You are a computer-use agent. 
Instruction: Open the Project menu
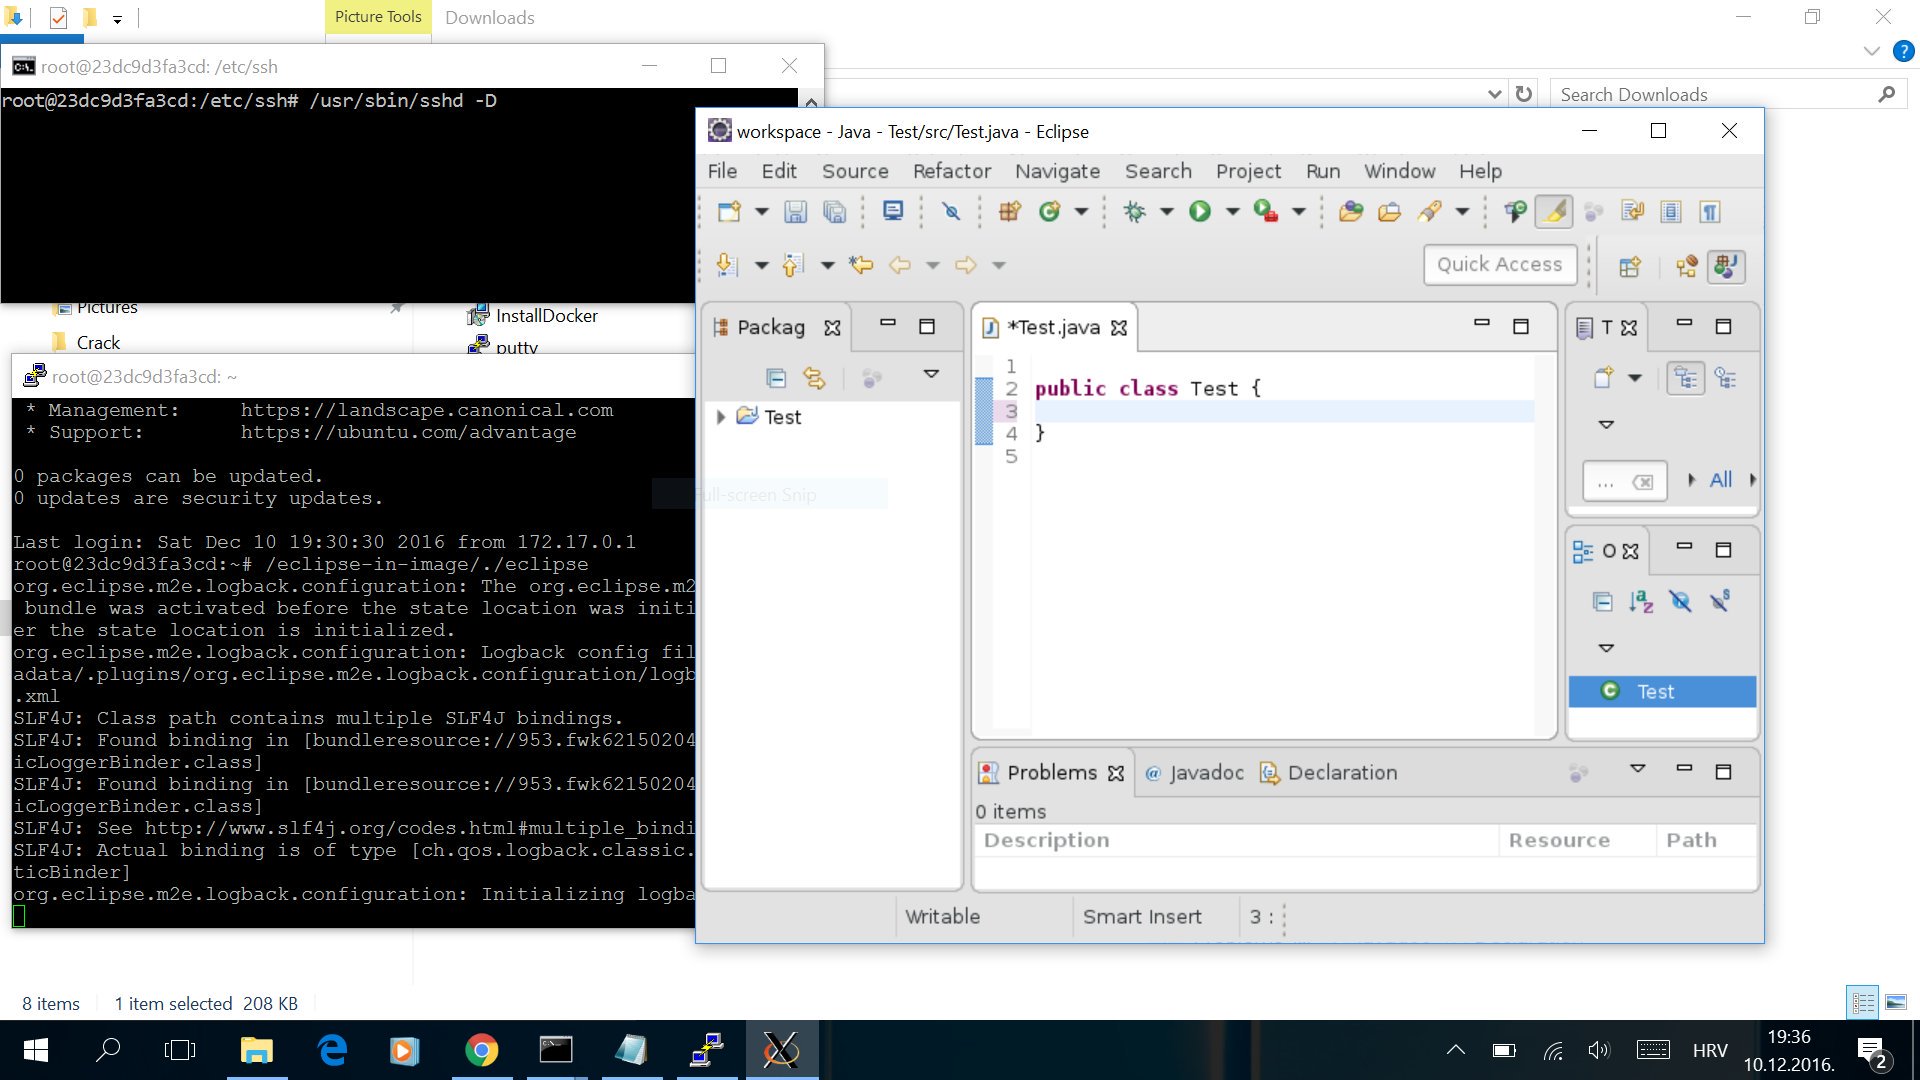pyautogui.click(x=1248, y=171)
